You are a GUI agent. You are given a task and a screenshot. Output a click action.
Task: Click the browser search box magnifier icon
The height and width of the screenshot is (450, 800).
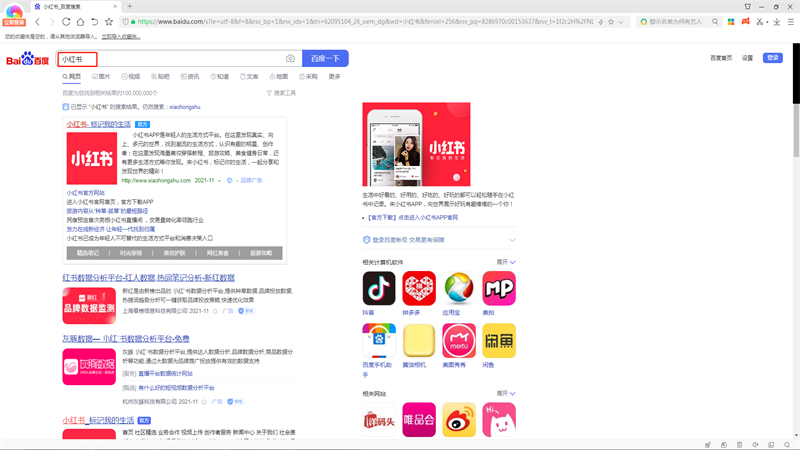tap(715, 22)
